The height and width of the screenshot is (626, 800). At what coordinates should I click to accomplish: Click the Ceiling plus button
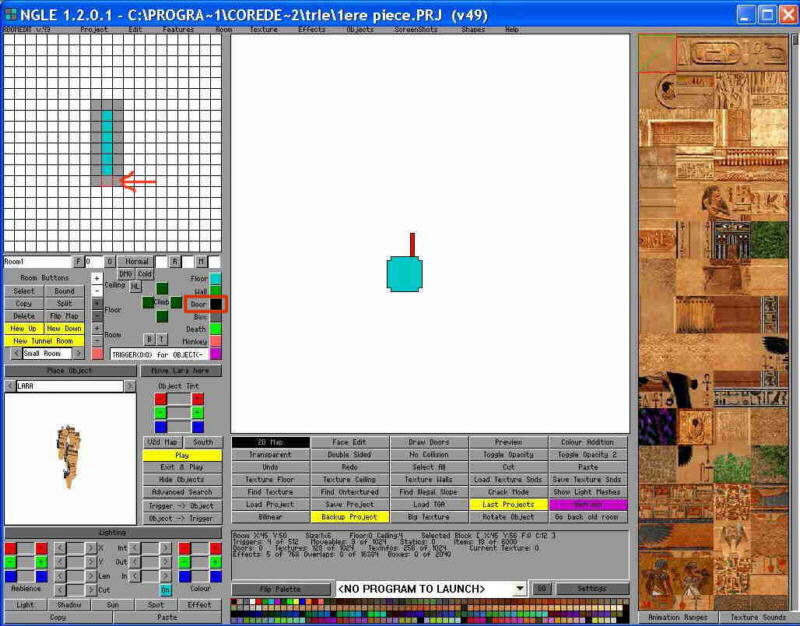pos(96,278)
